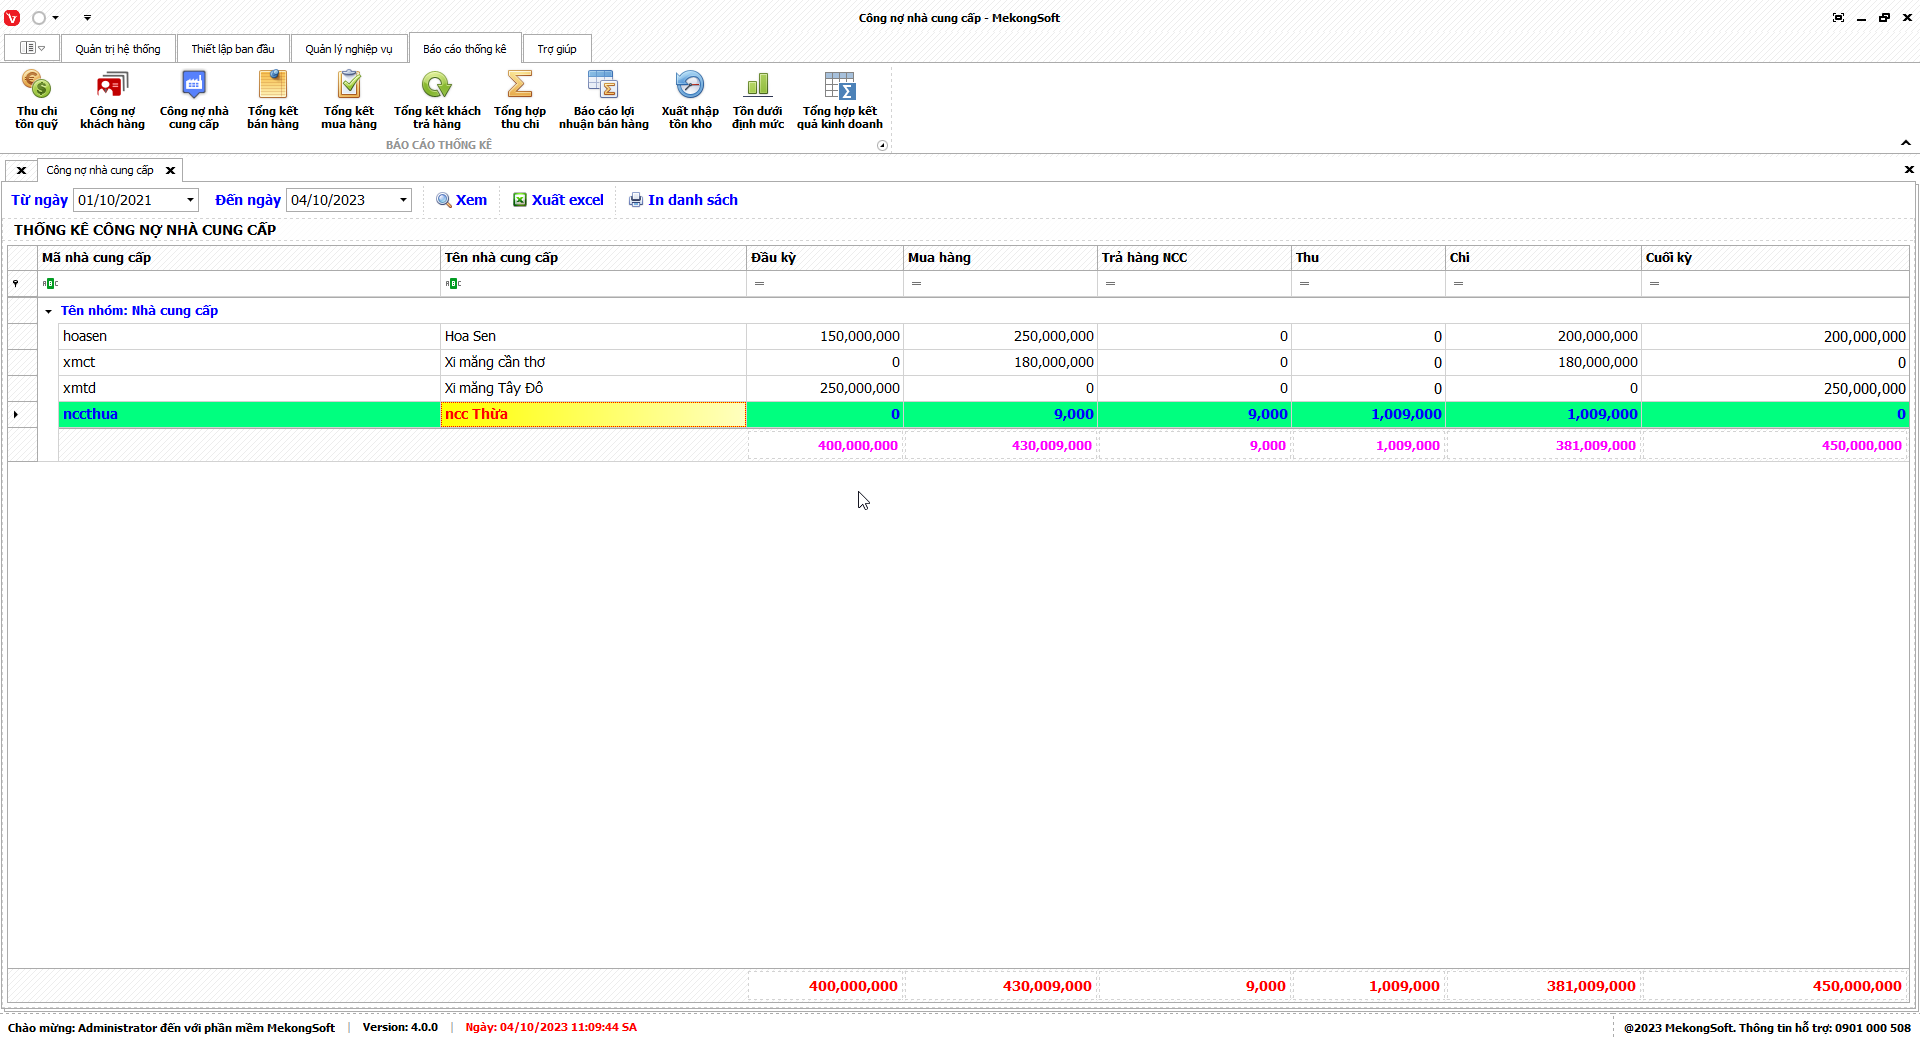Open Tổng kết khách trả hàng report
The height and width of the screenshot is (1038, 1920).
pos(436,99)
